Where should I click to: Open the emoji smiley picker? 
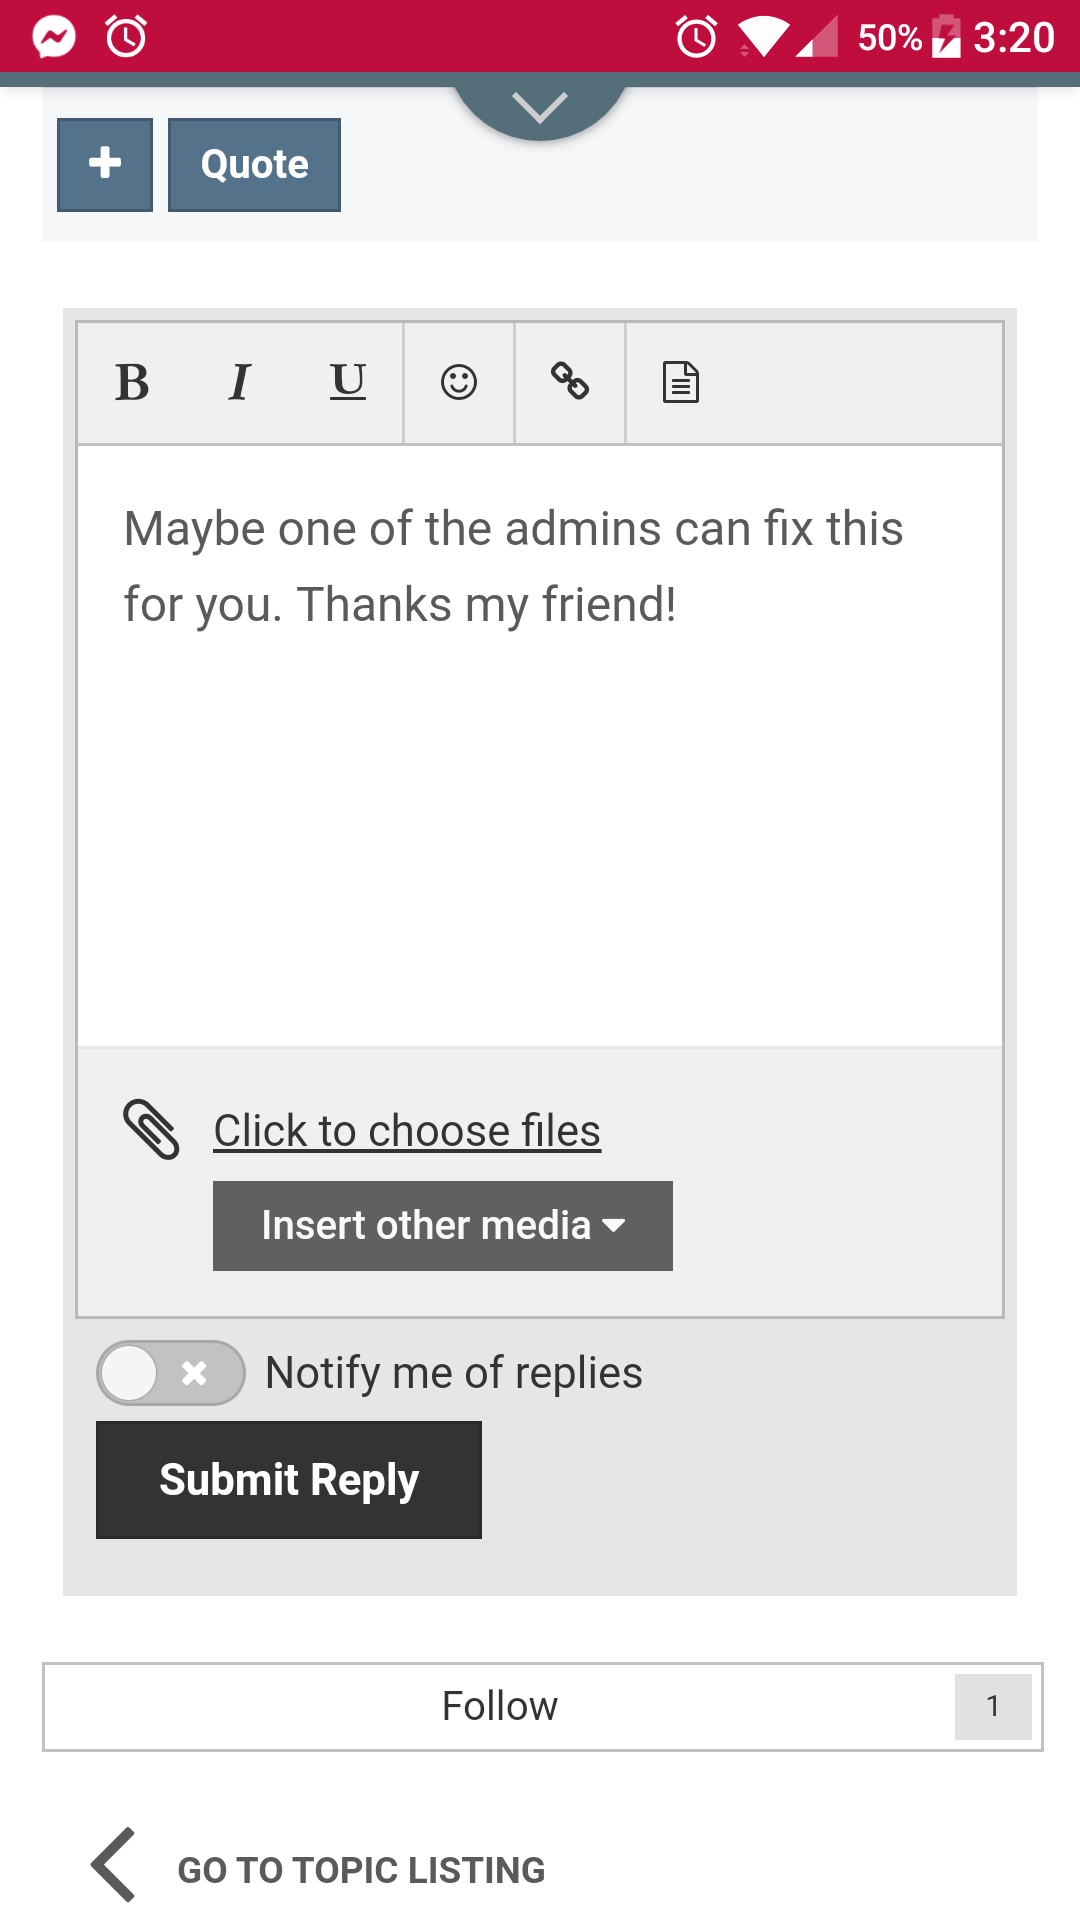pos(459,382)
